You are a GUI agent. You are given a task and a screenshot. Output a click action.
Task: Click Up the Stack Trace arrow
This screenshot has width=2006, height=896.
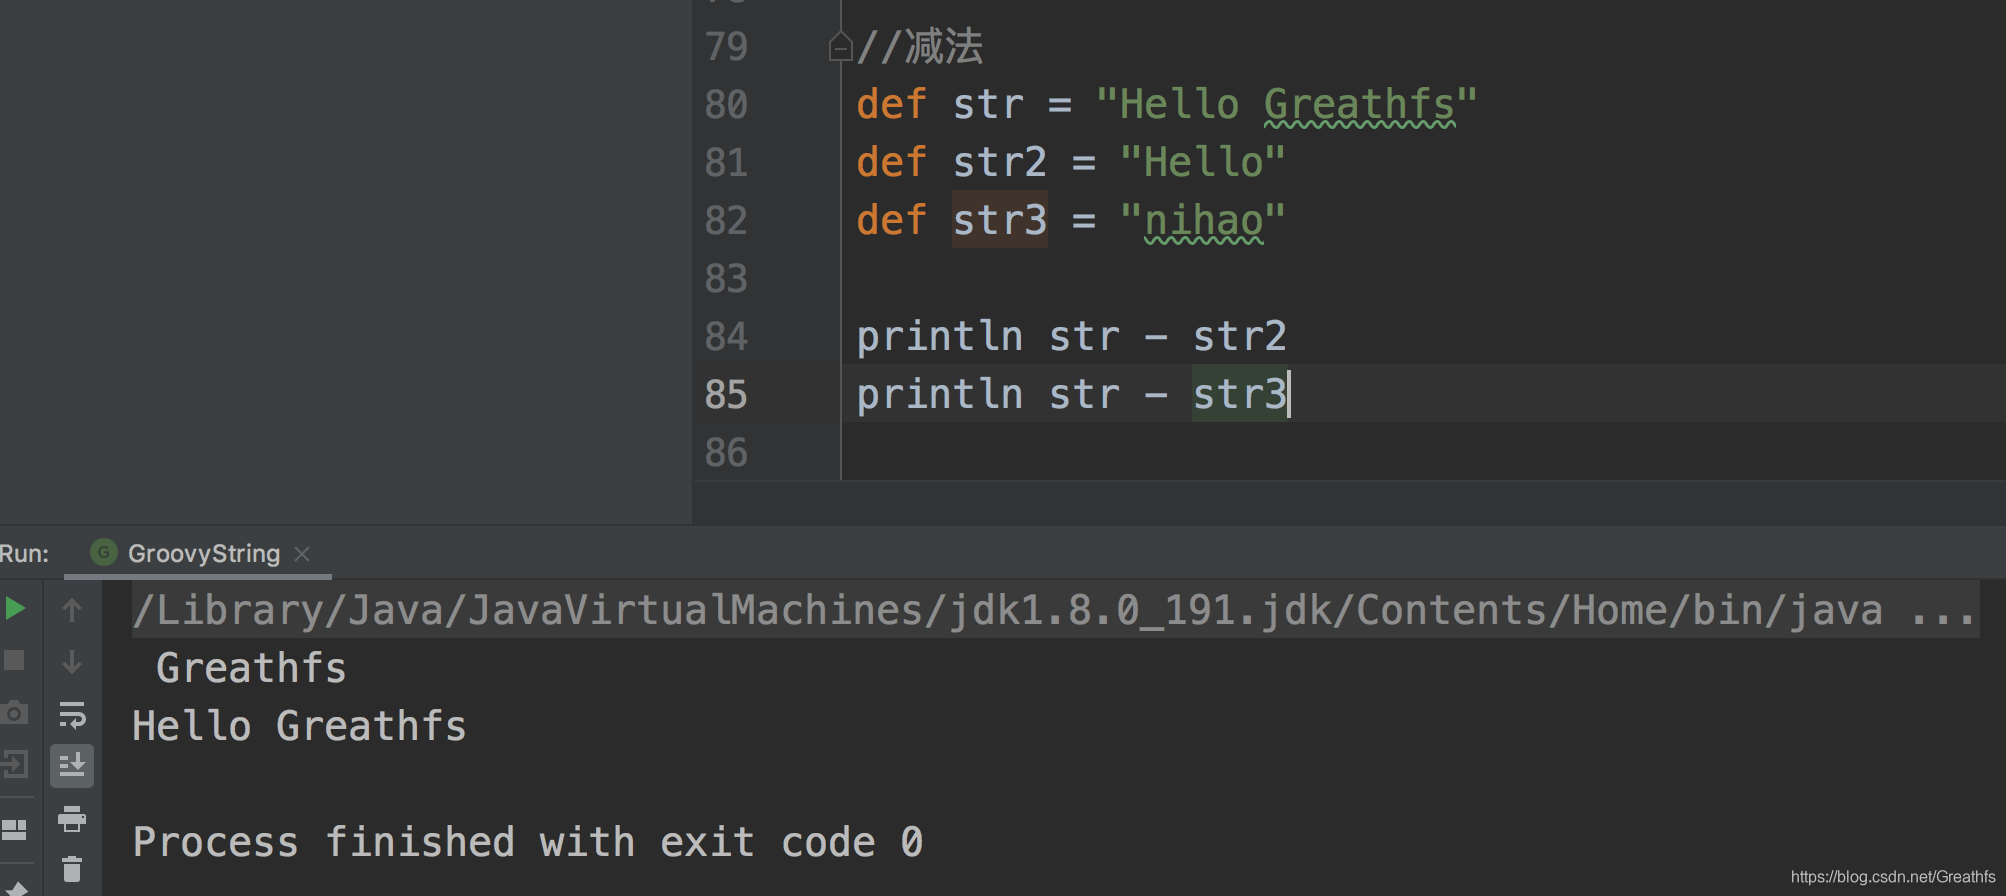click(72, 609)
